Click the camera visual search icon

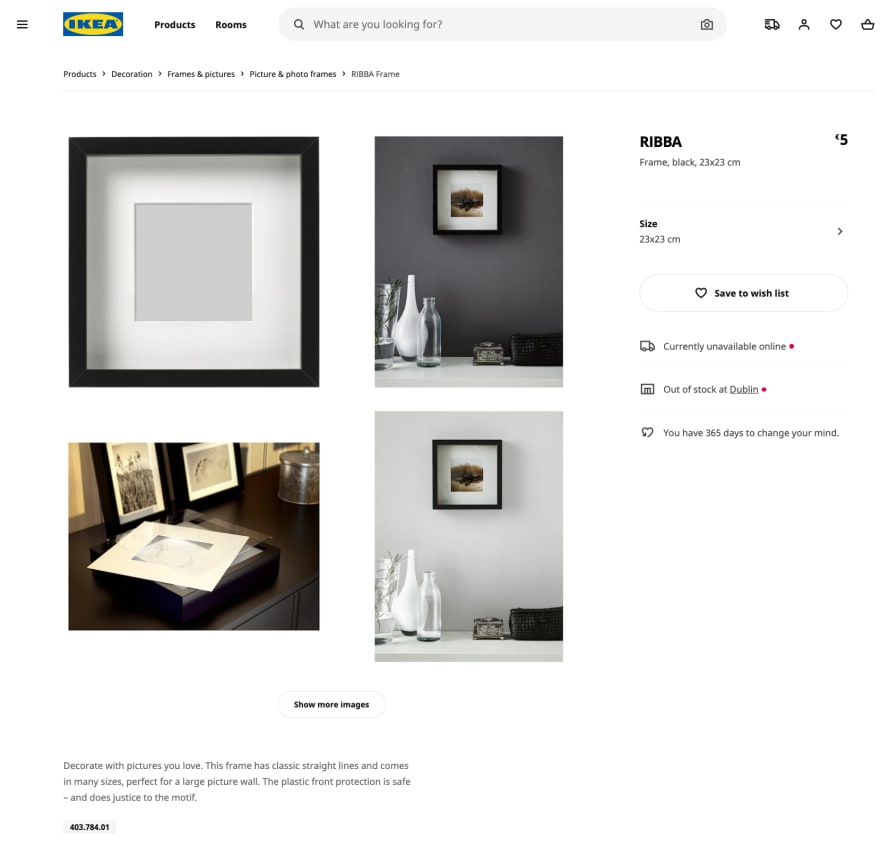(707, 24)
